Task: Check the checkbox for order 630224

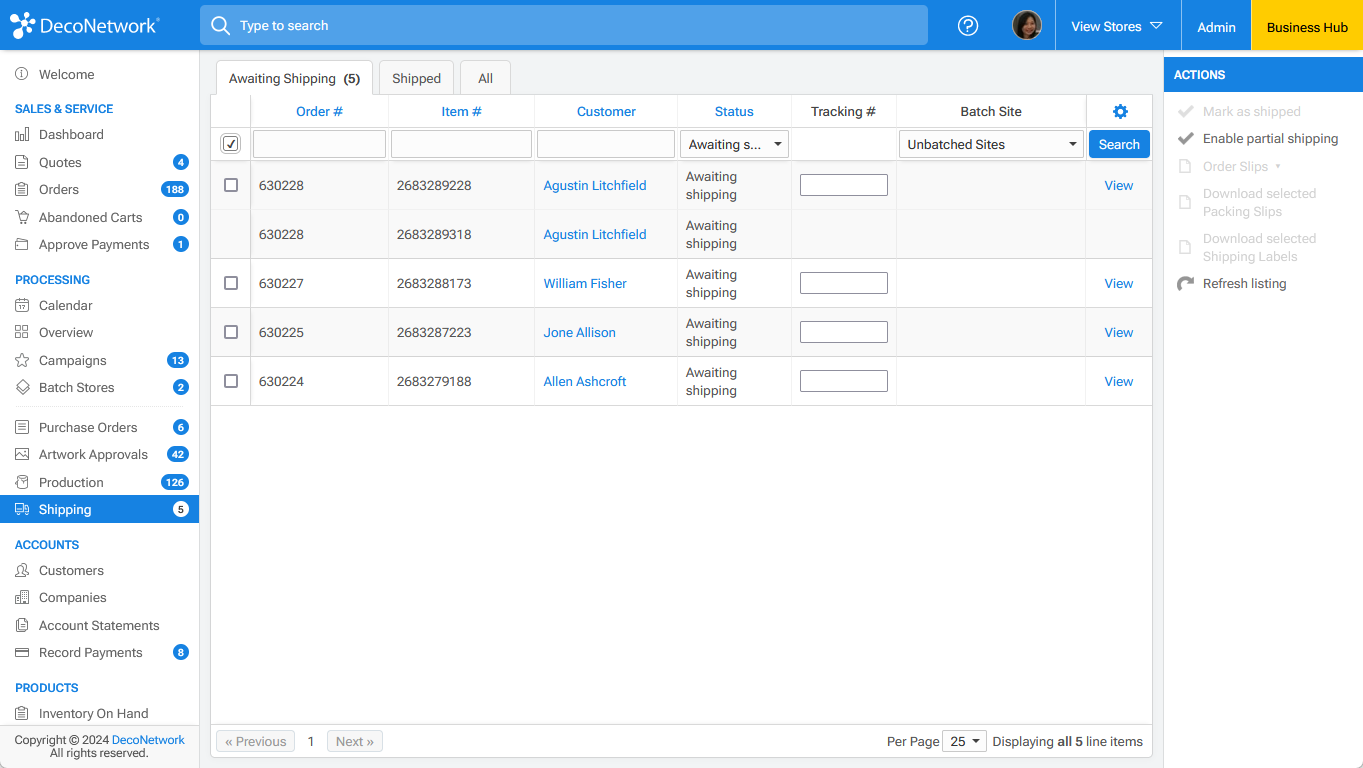Action: click(230, 381)
